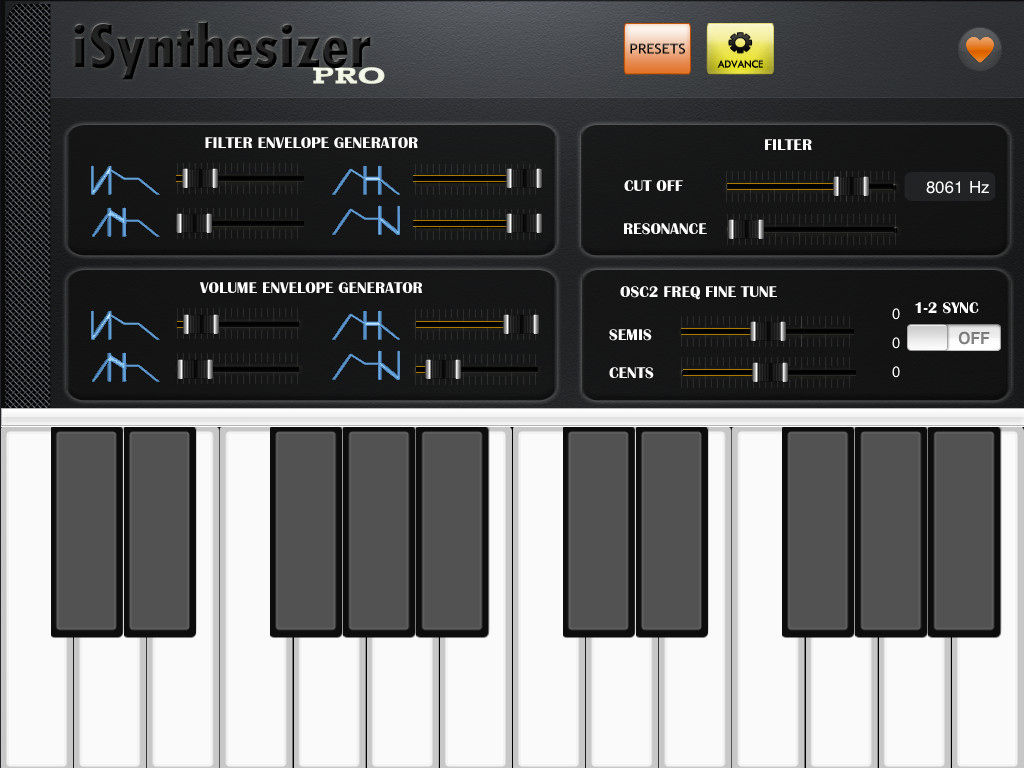Click the Volume Envelope attack waveform icon
This screenshot has width=1024, height=768.
click(x=124, y=325)
